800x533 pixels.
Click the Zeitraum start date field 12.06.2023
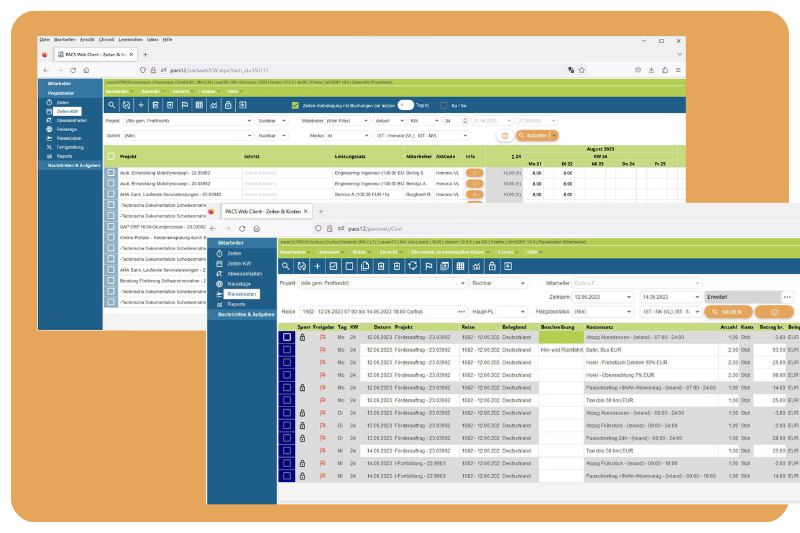(602, 297)
